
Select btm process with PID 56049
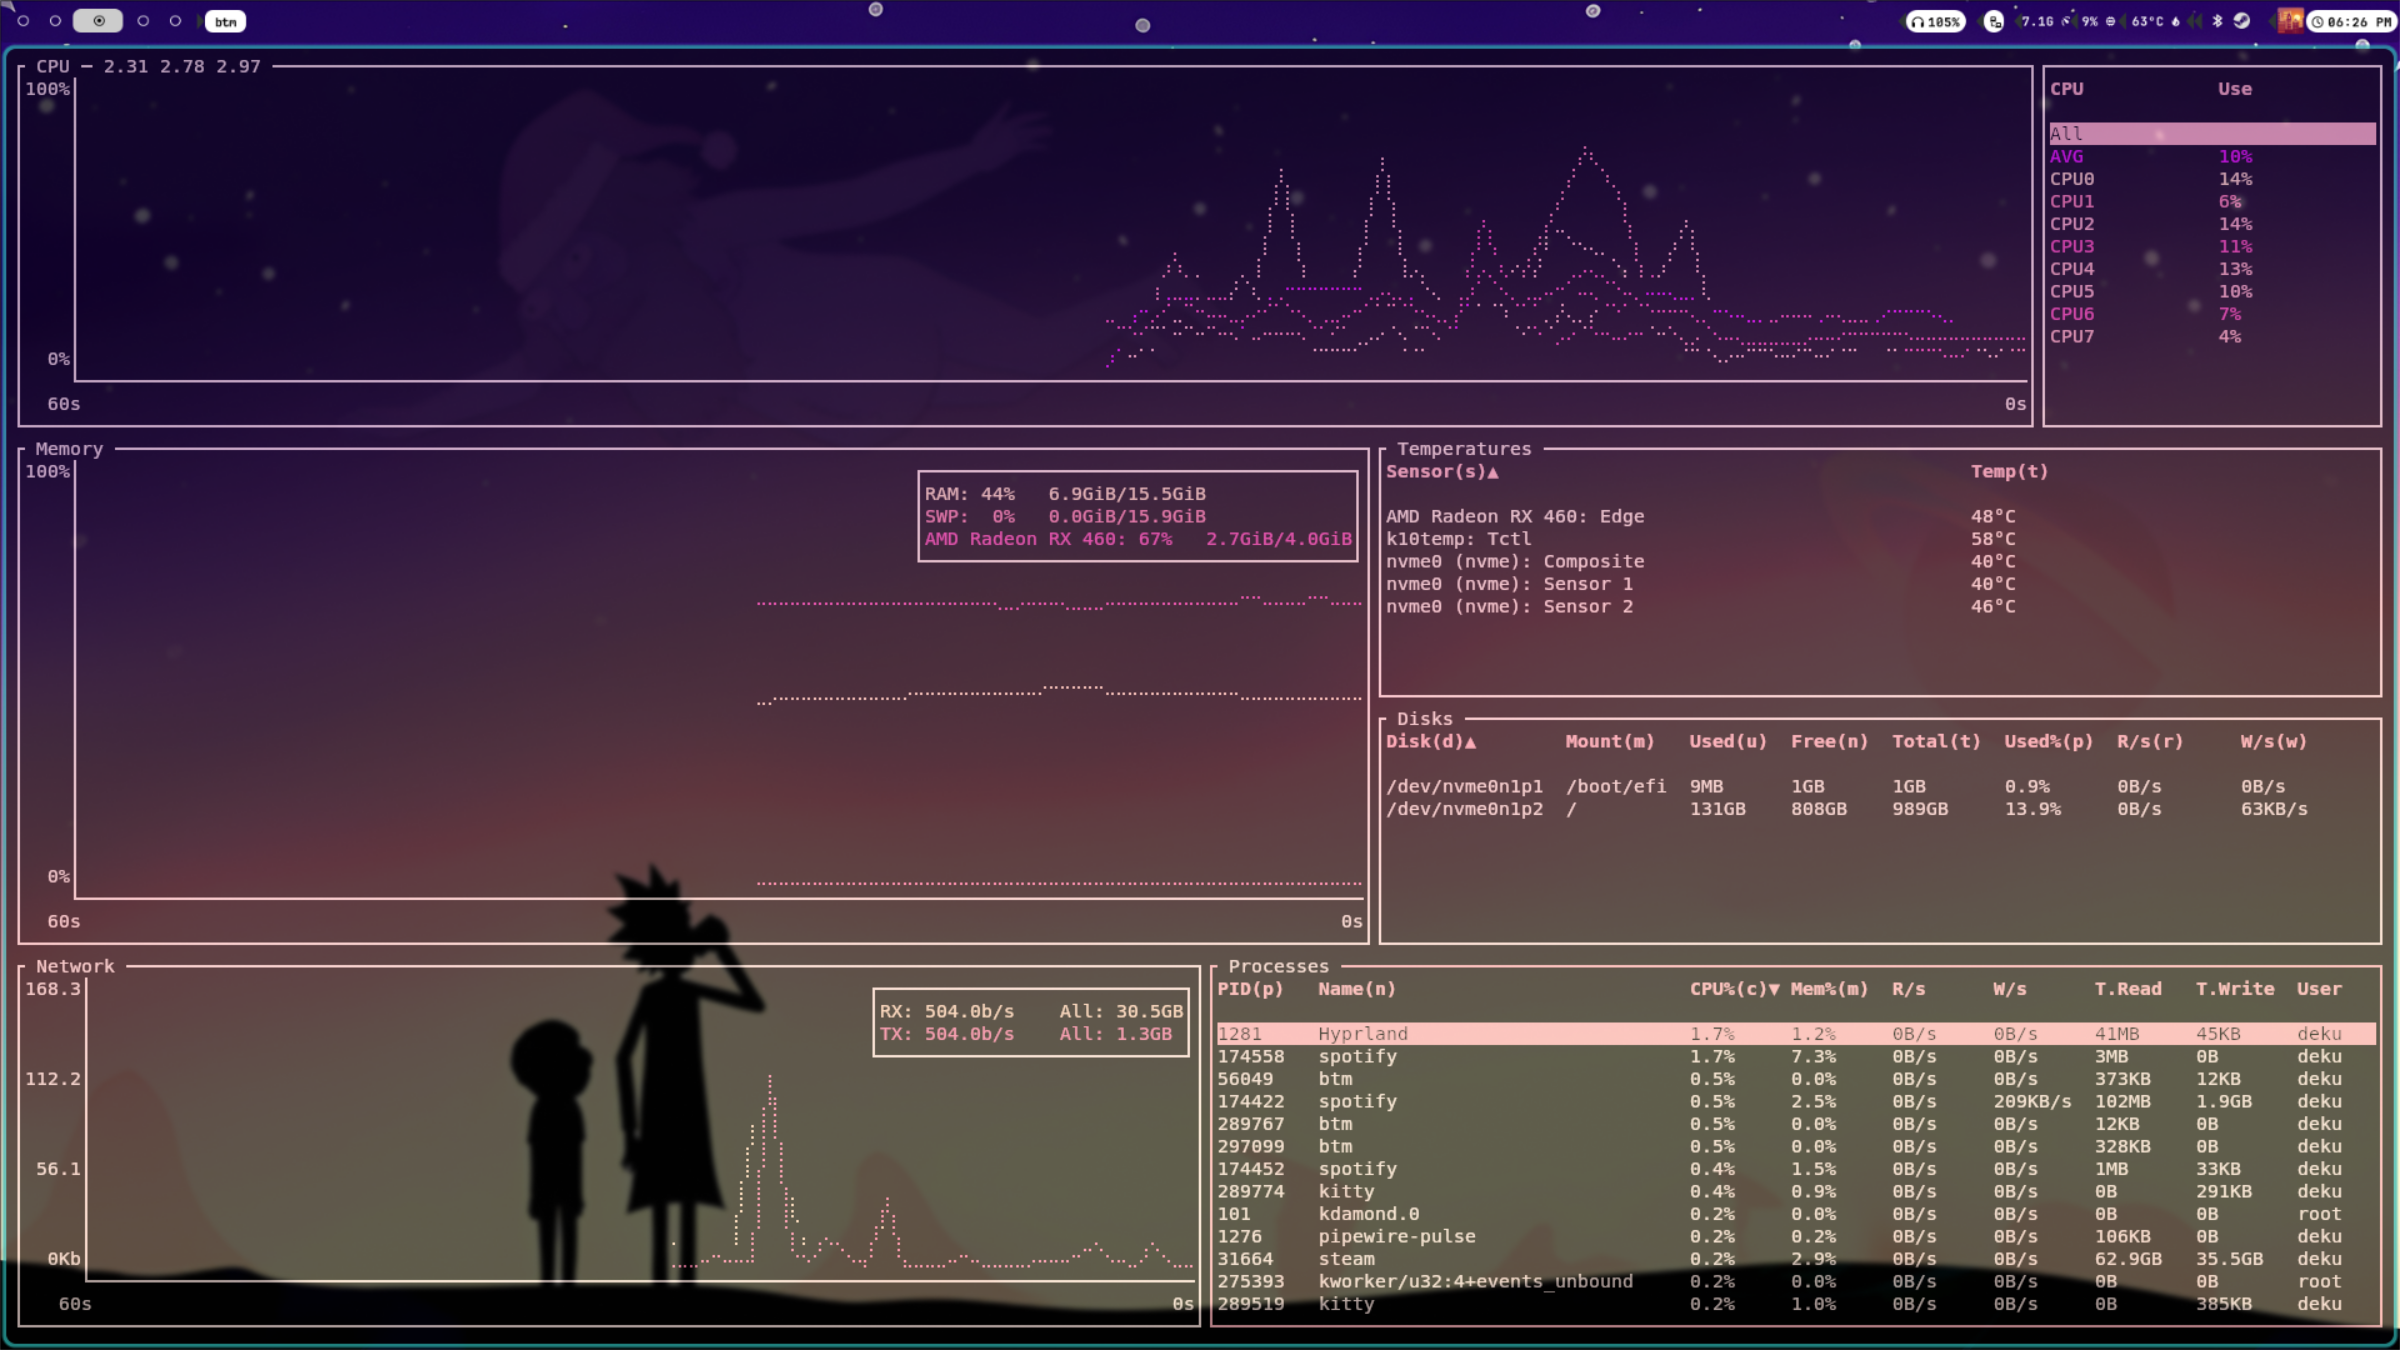click(x=1796, y=1079)
